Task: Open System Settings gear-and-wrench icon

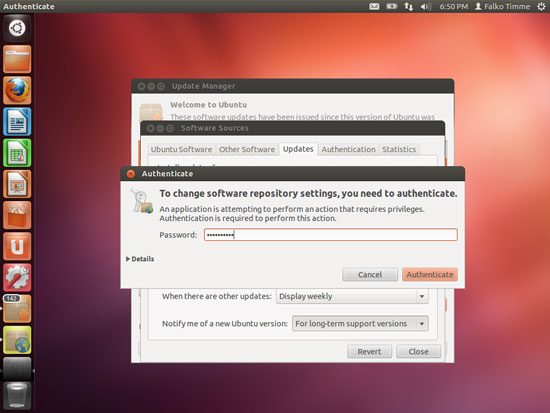Action: [x=17, y=278]
